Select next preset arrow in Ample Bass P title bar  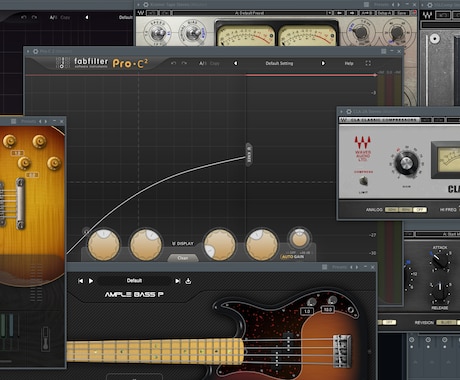358,267
